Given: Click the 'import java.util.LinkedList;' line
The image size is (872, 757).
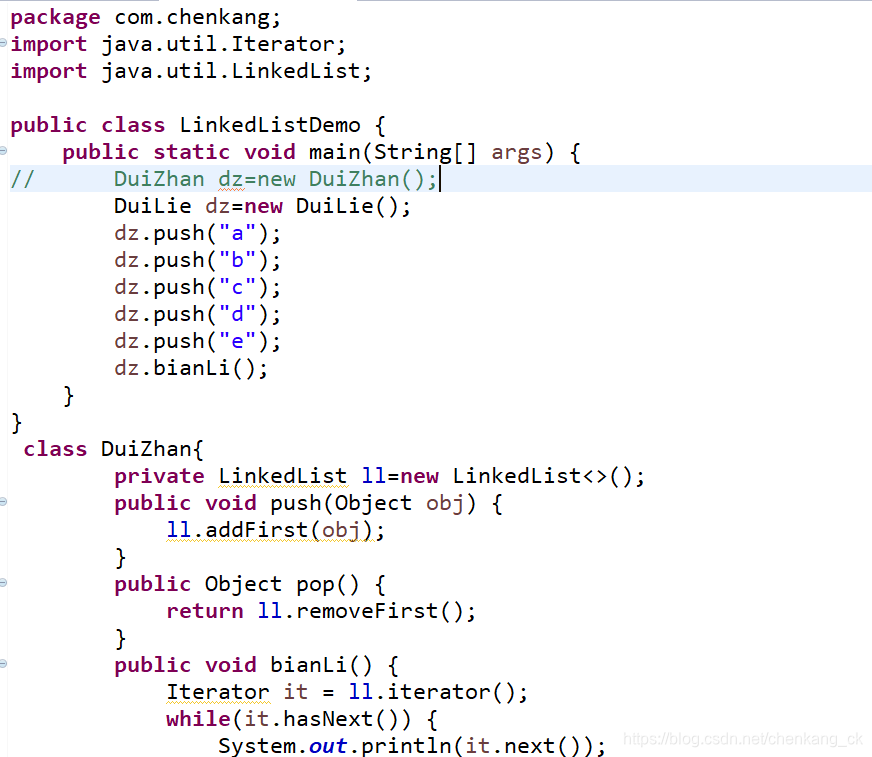Looking at the screenshot, I should [191, 72].
